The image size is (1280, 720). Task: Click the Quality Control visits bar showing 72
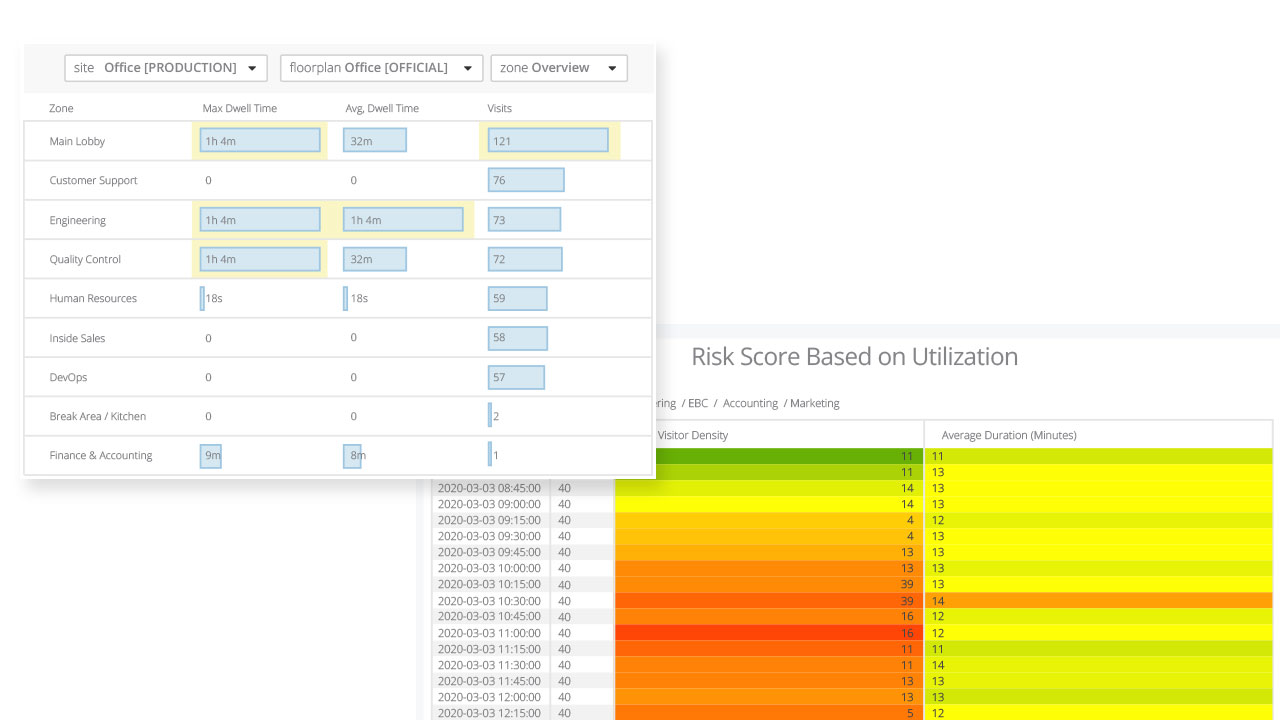525,259
